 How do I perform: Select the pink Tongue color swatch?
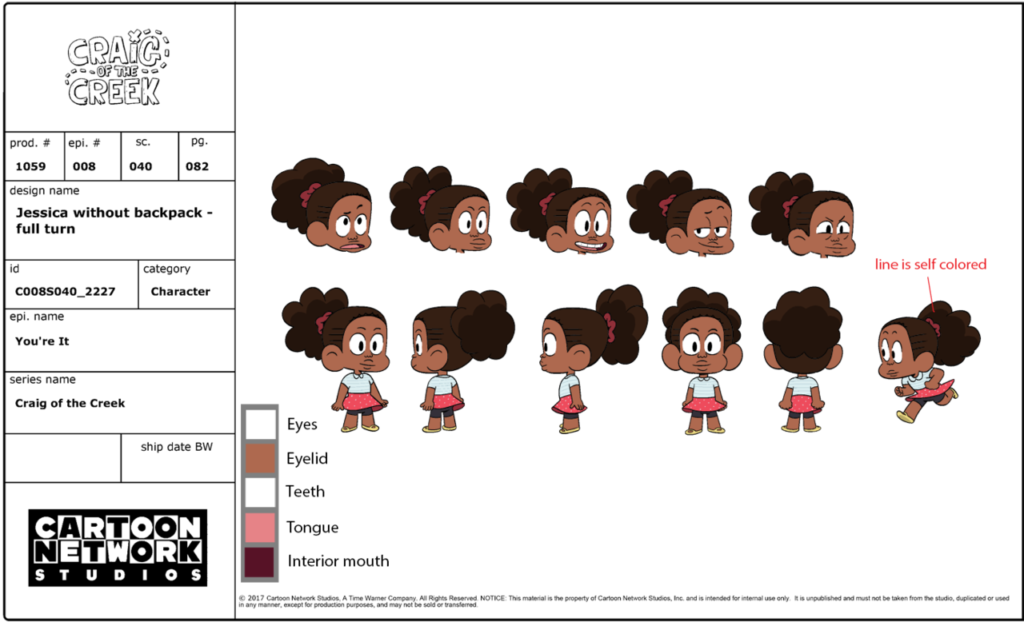point(260,527)
